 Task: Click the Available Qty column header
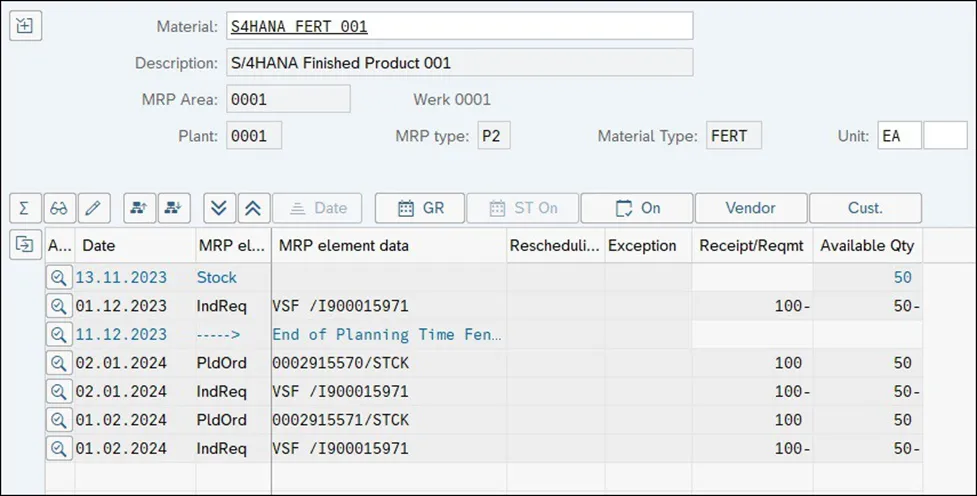(865, 245)
